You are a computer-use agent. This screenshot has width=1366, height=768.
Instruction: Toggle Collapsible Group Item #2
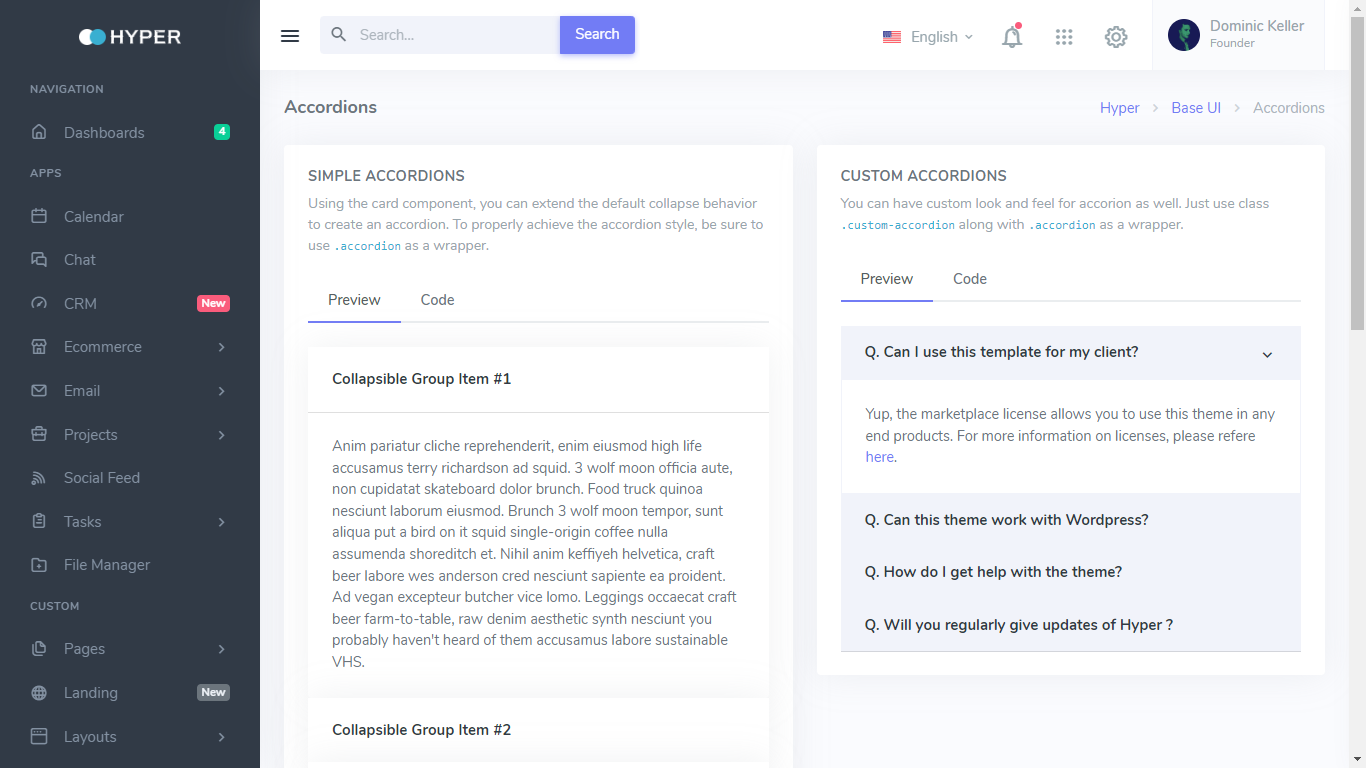tap(421, 730)
